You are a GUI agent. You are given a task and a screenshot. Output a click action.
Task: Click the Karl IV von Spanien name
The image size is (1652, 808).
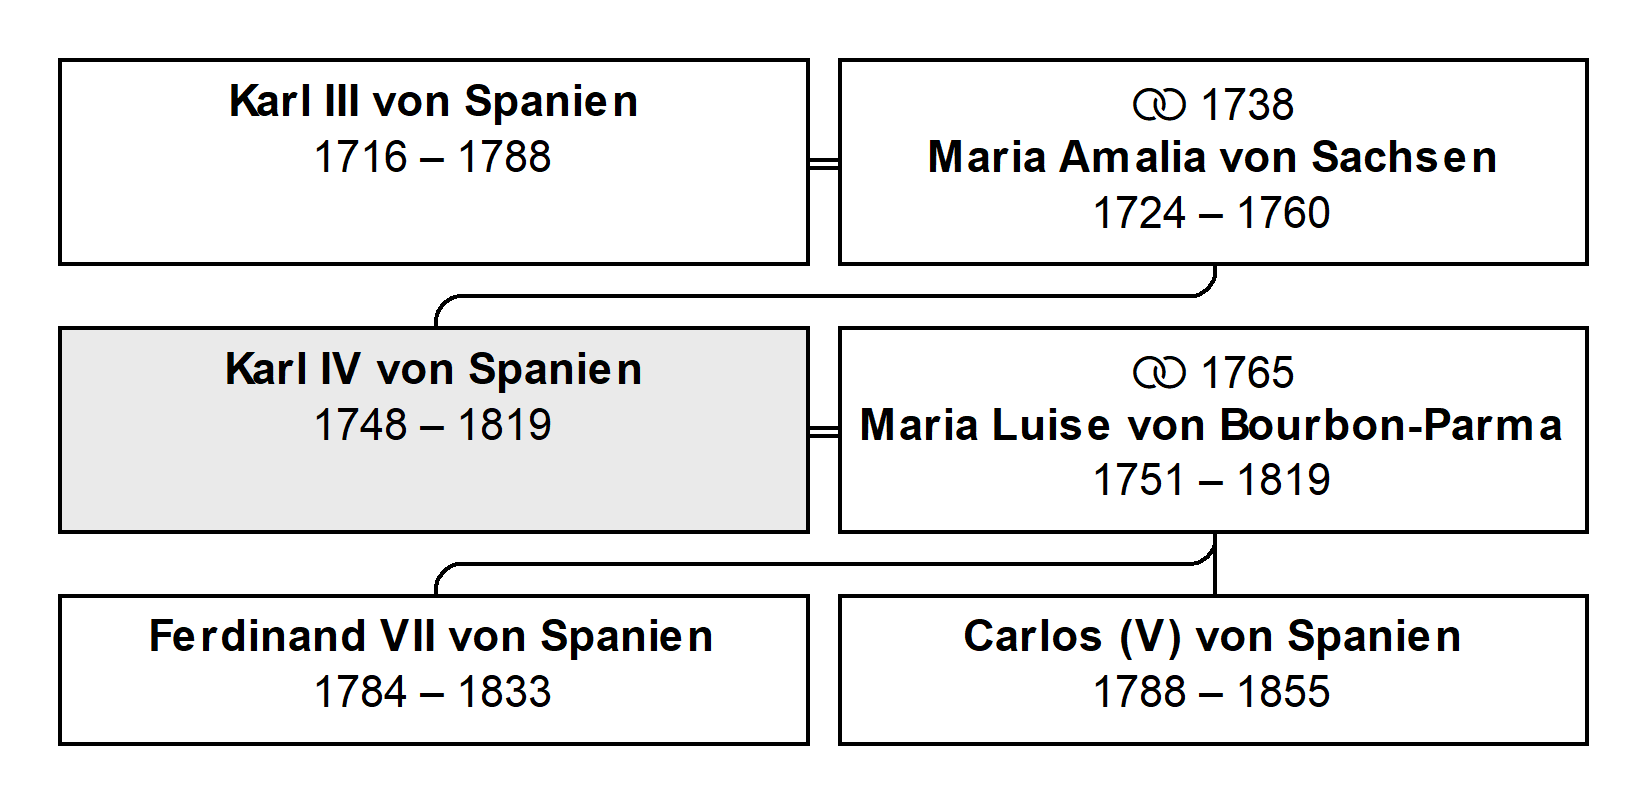(x=433, y=369)
